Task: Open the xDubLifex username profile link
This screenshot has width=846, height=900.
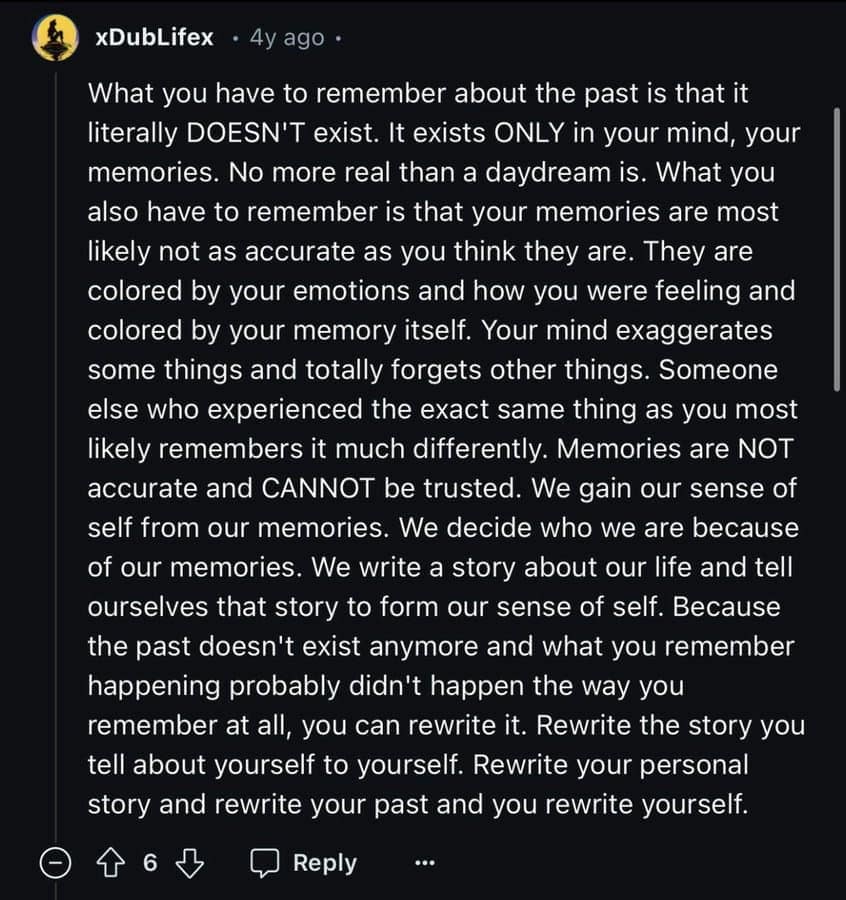Action: [153, 37]
